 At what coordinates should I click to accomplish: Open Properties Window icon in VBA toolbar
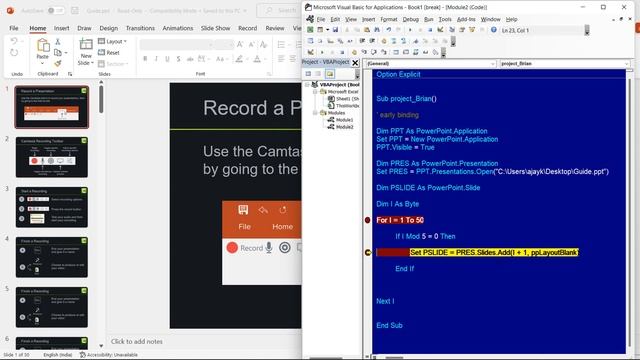click(462, 30)
